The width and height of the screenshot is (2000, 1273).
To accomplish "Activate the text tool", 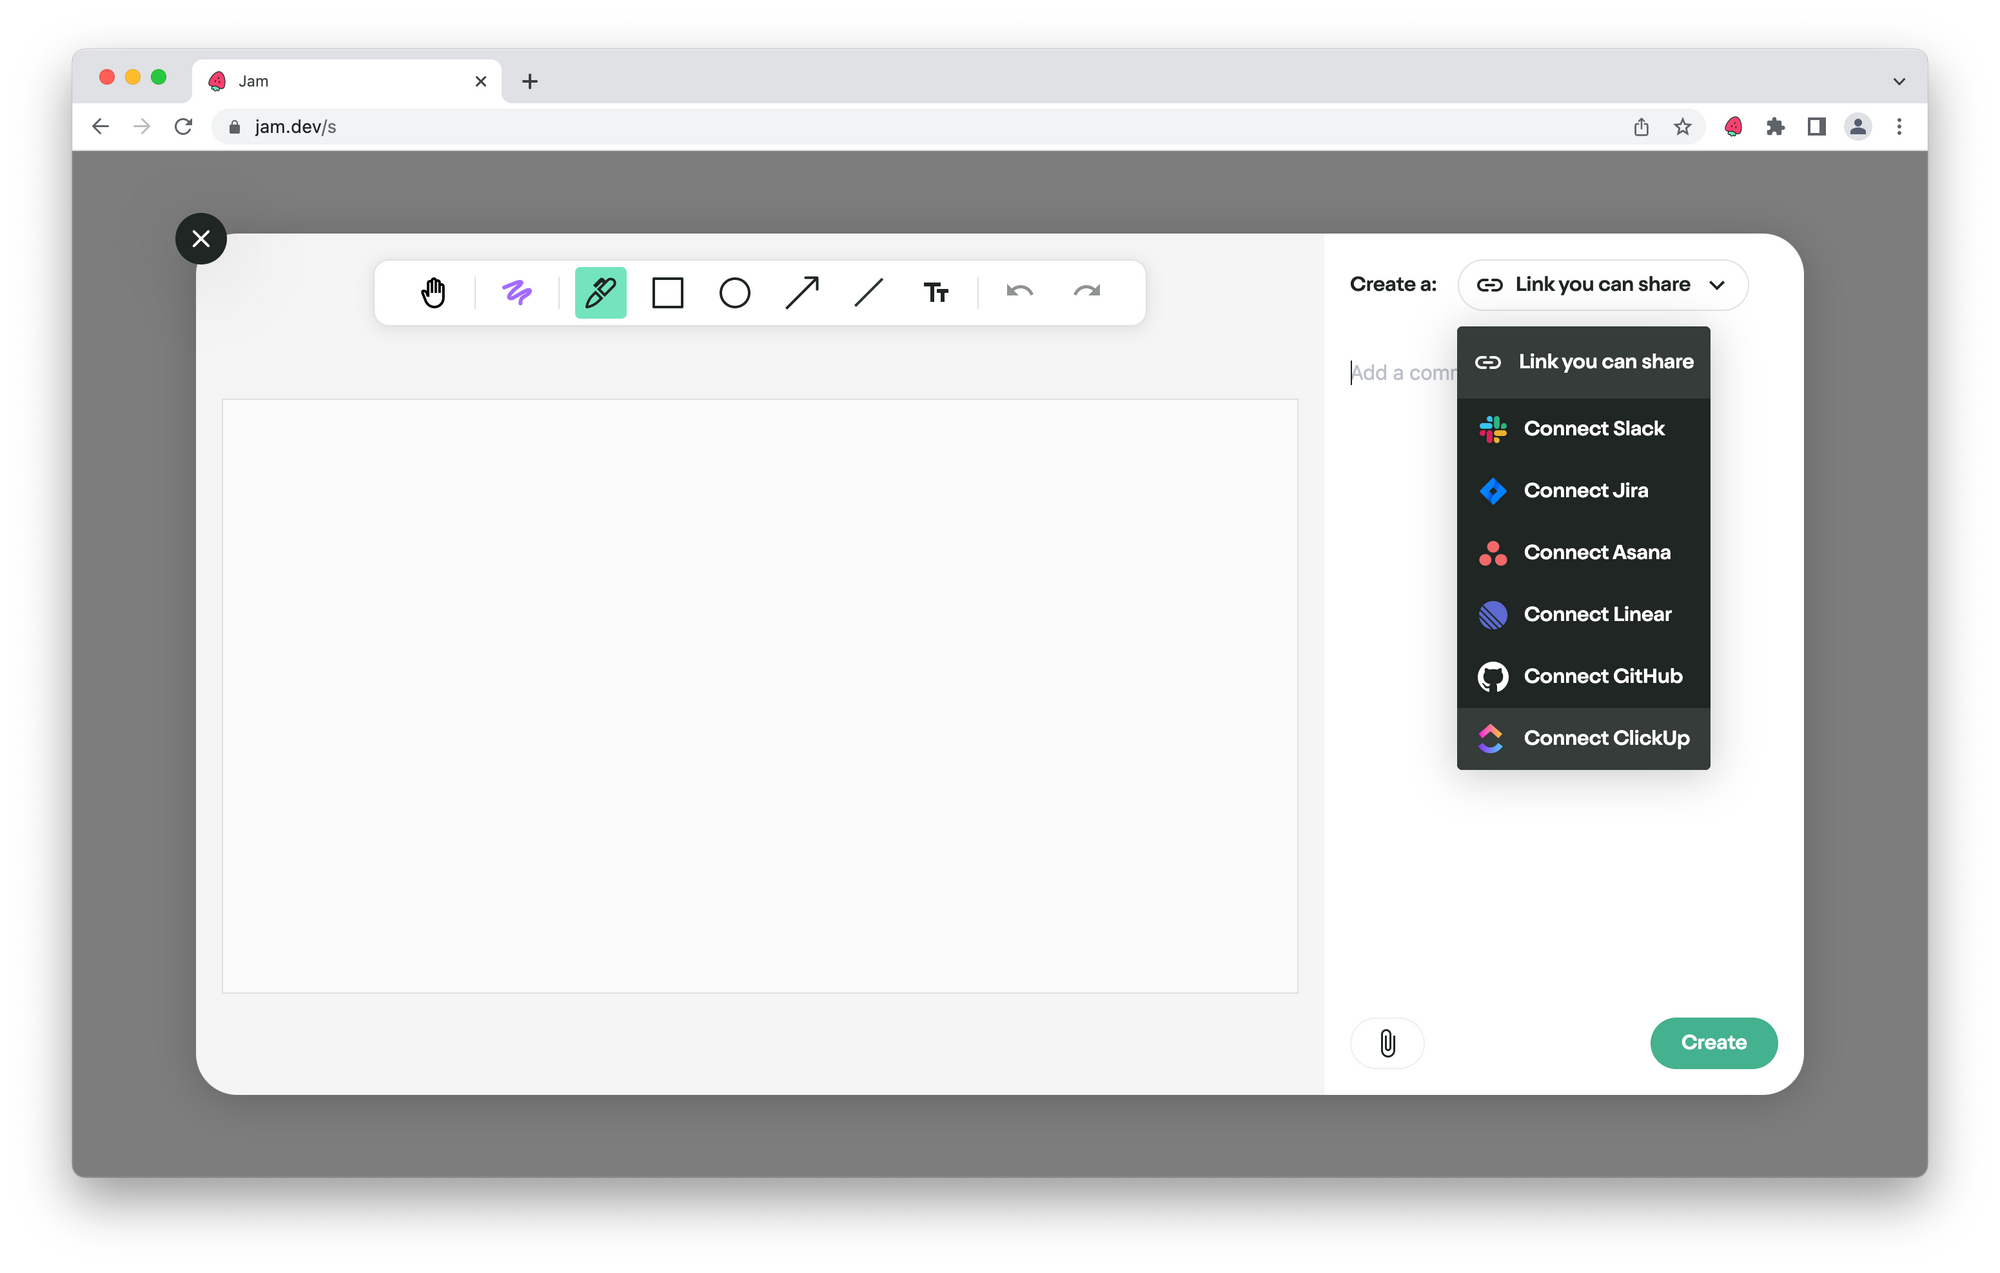I will [x=936, y=293].
